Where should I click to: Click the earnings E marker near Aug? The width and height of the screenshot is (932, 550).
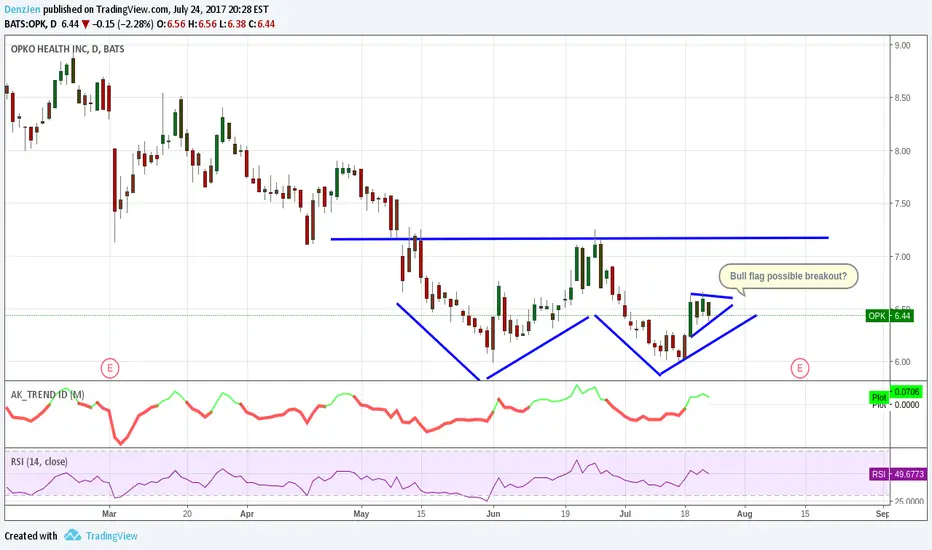799,368
